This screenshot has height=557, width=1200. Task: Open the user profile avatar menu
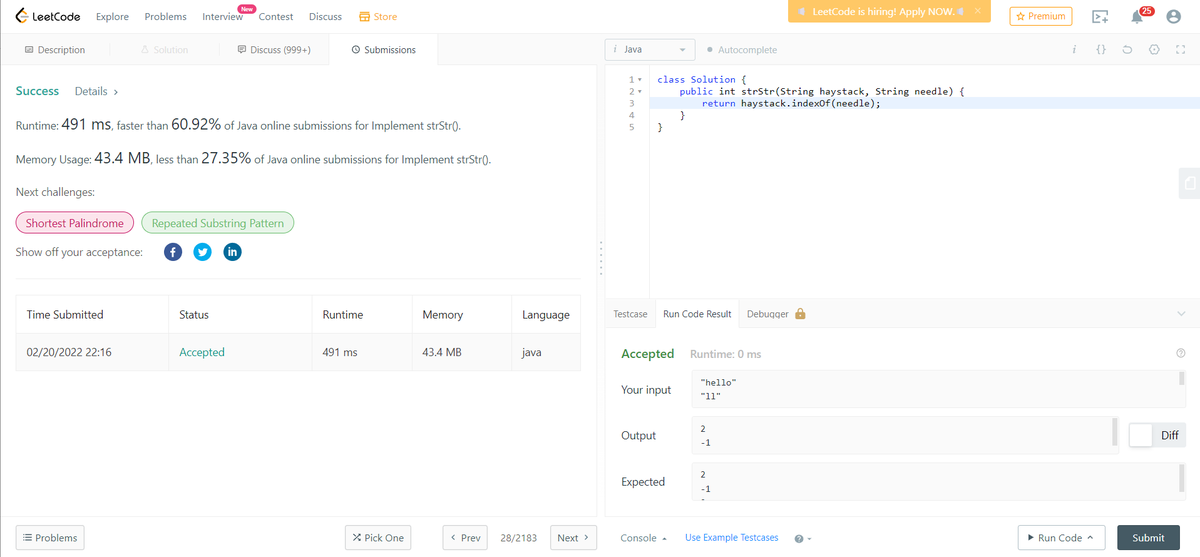[1174, 17]
